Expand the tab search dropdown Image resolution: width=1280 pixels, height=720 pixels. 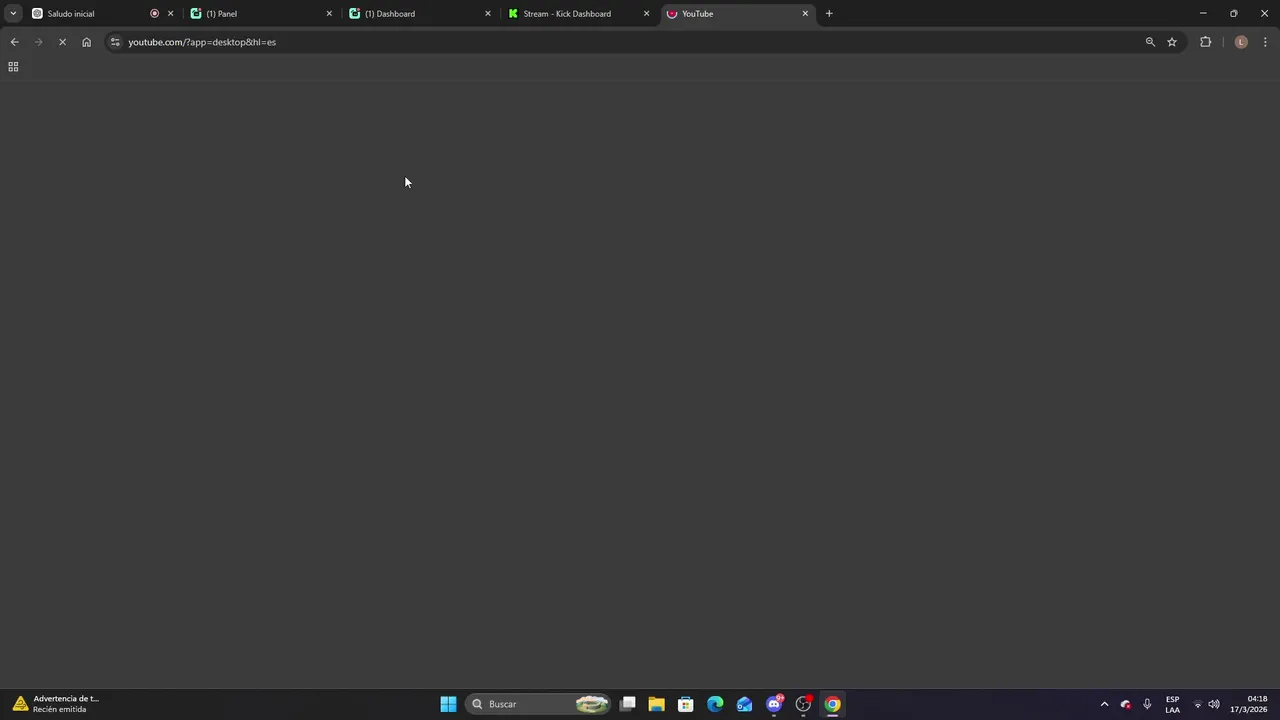pyautogui.click(x=13, y=14)
